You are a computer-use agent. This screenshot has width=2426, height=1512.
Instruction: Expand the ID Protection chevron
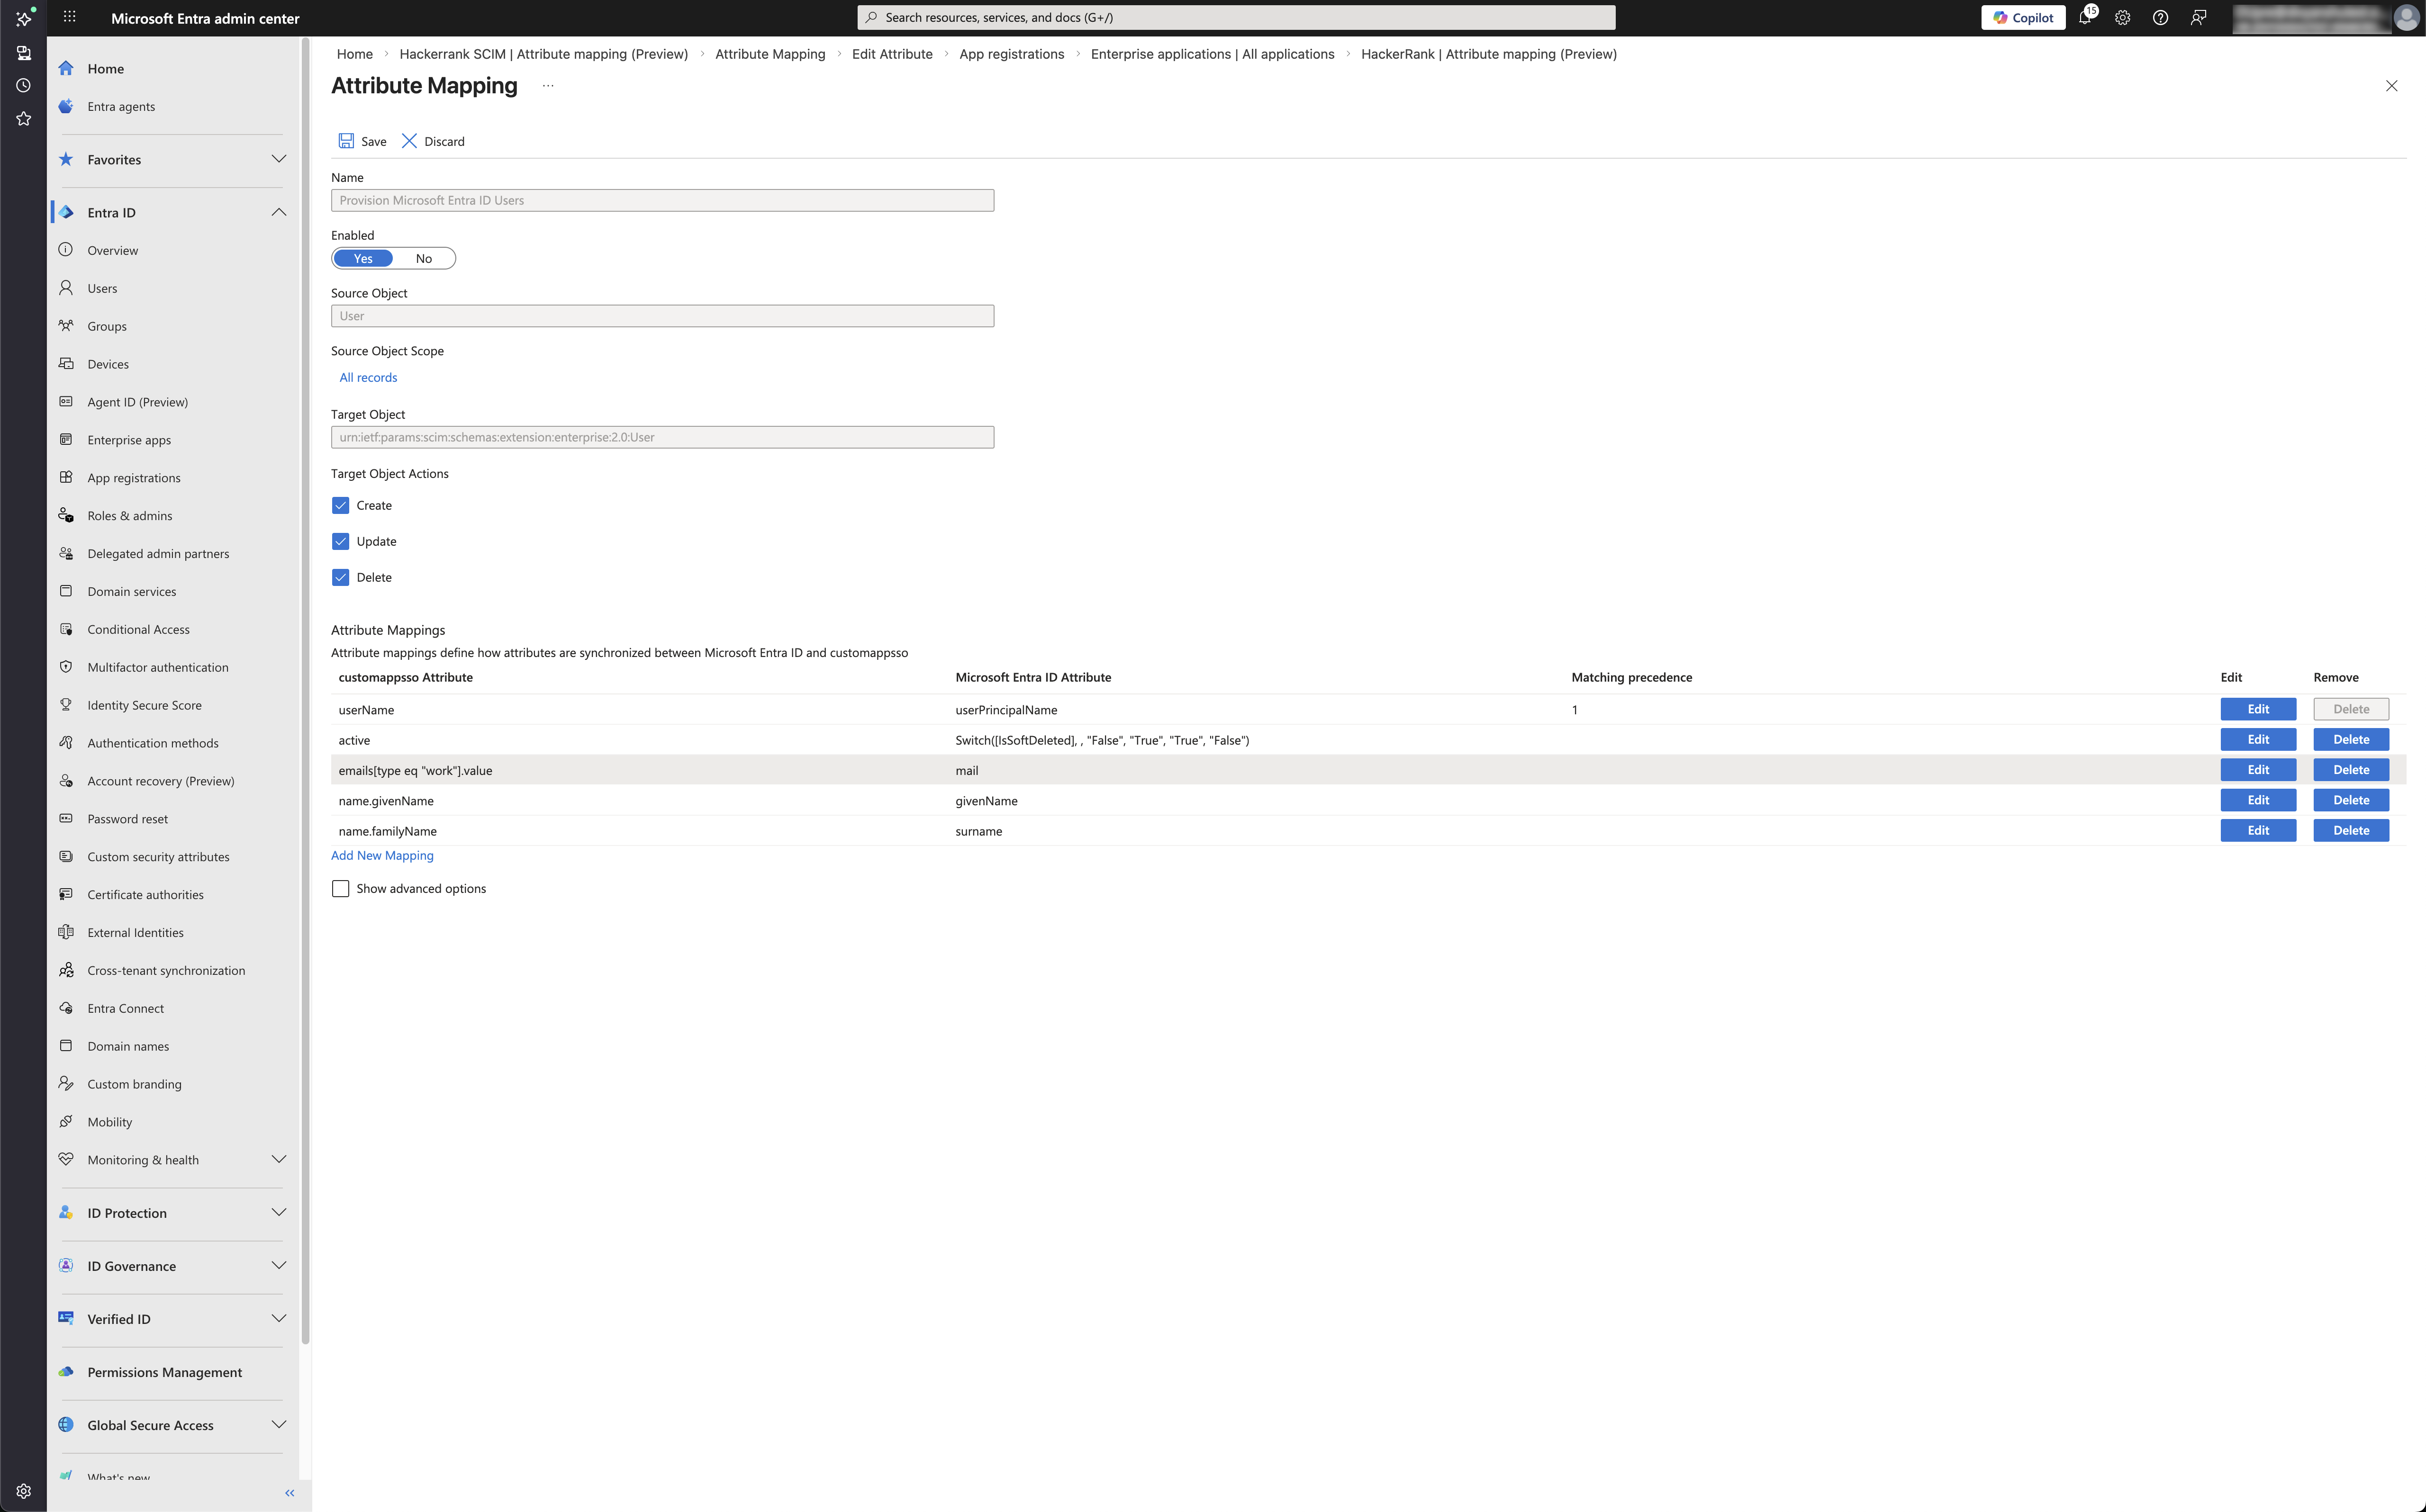coord(279,1212)
